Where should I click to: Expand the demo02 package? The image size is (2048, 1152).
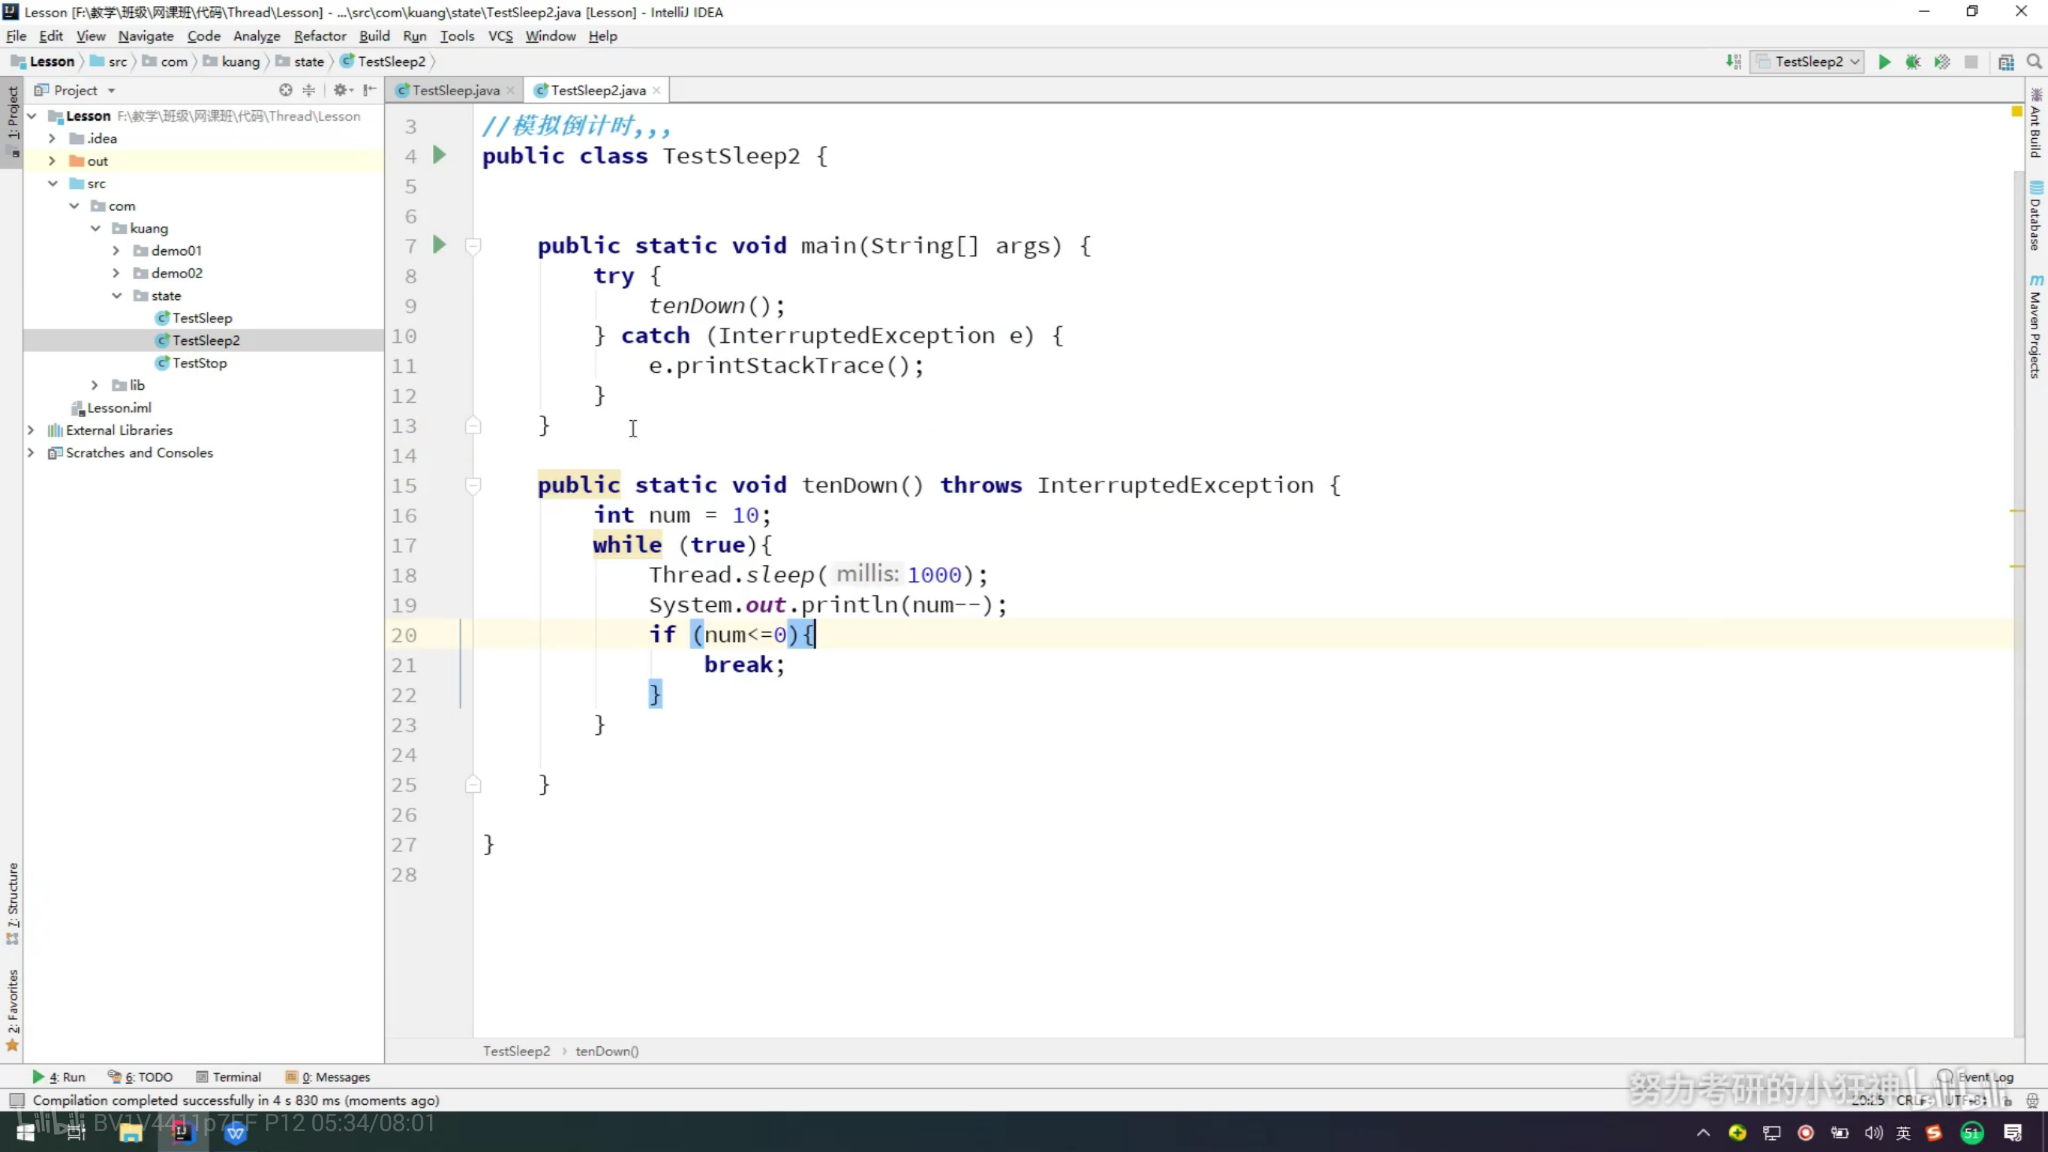116,273
